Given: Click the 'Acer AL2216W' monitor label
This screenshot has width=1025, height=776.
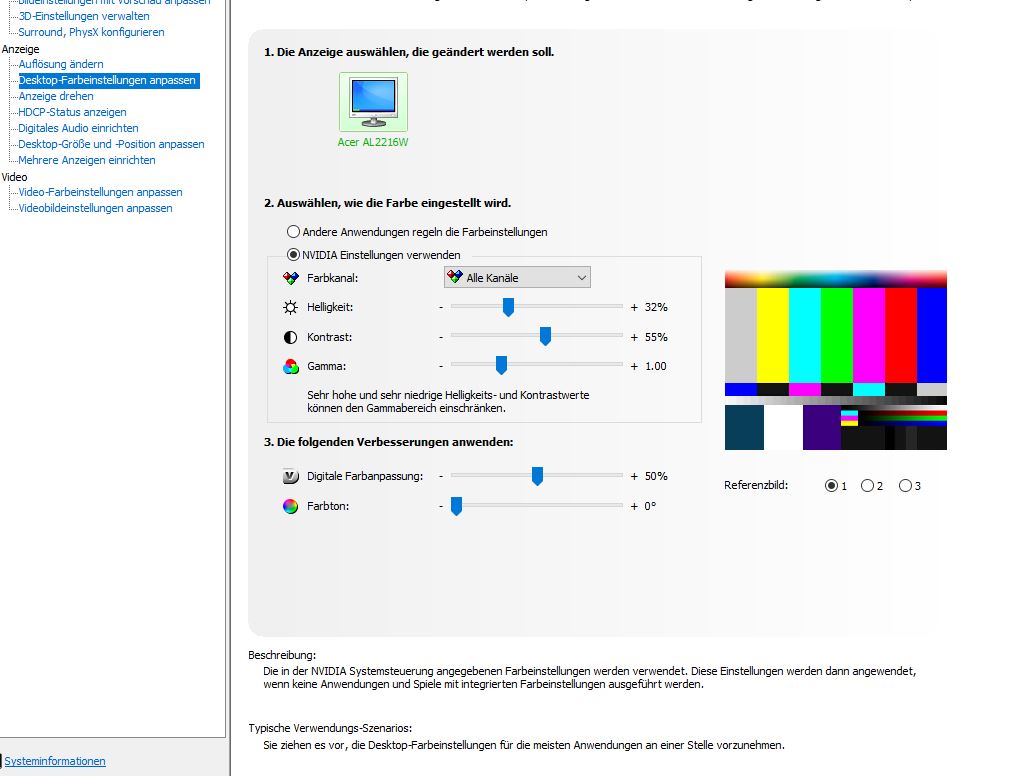Looking at the screenshot, I should click(373, 142).
